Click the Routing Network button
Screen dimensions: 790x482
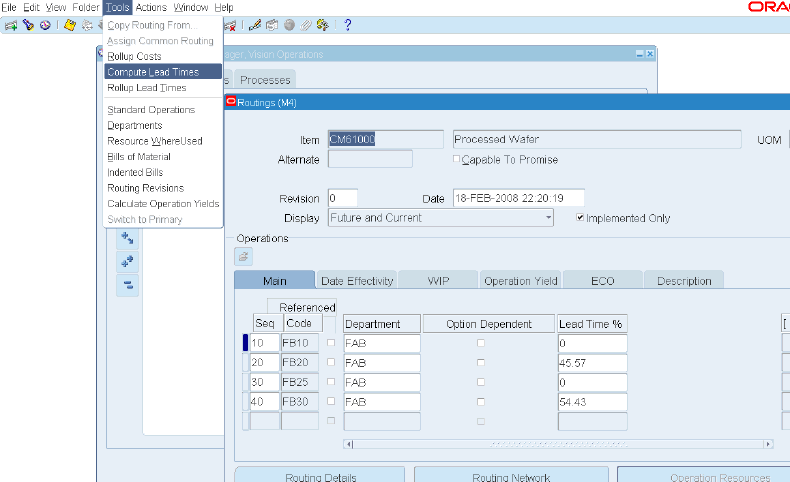[511, 475]
